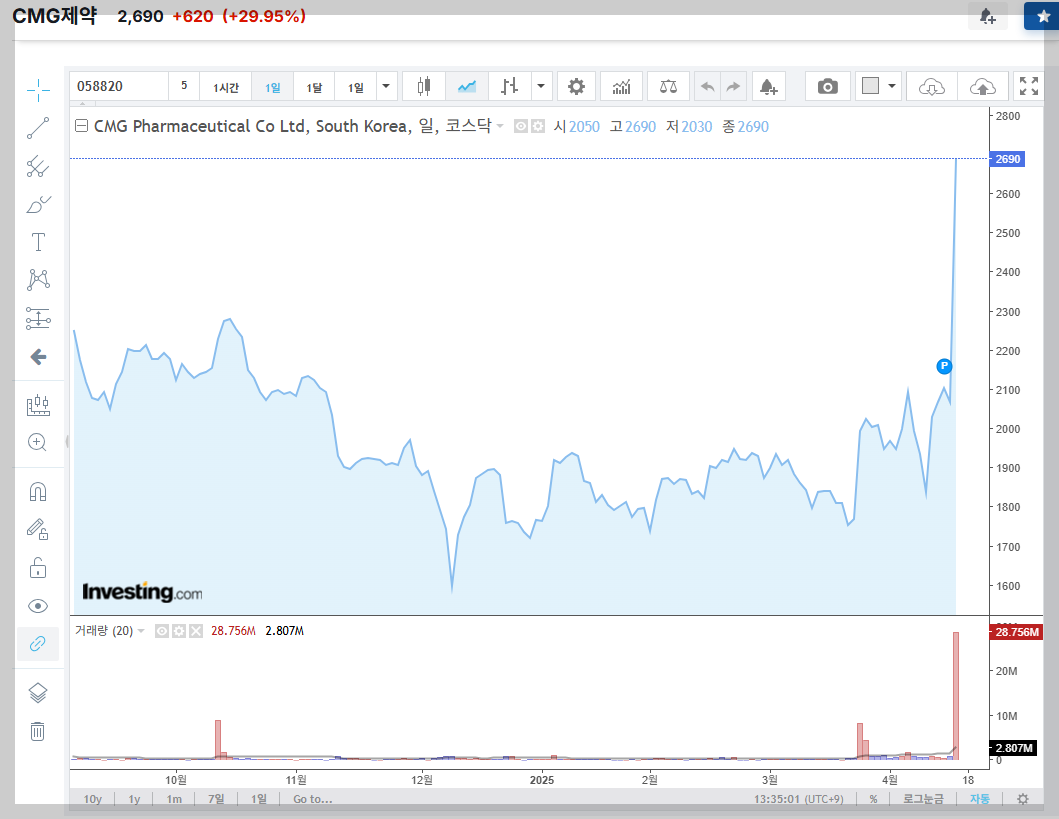
Task: Open the object tree layers icon
Action: (38, 693)
